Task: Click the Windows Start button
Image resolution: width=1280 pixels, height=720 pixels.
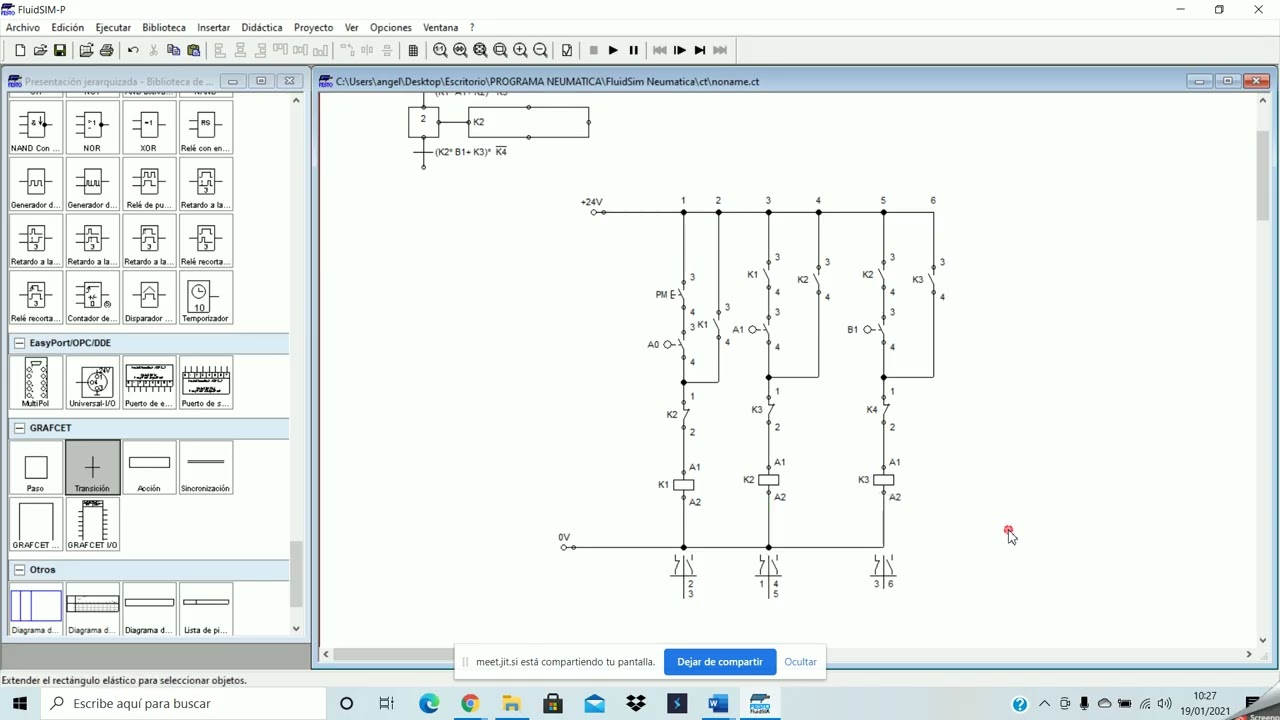Action: (20, 703)
